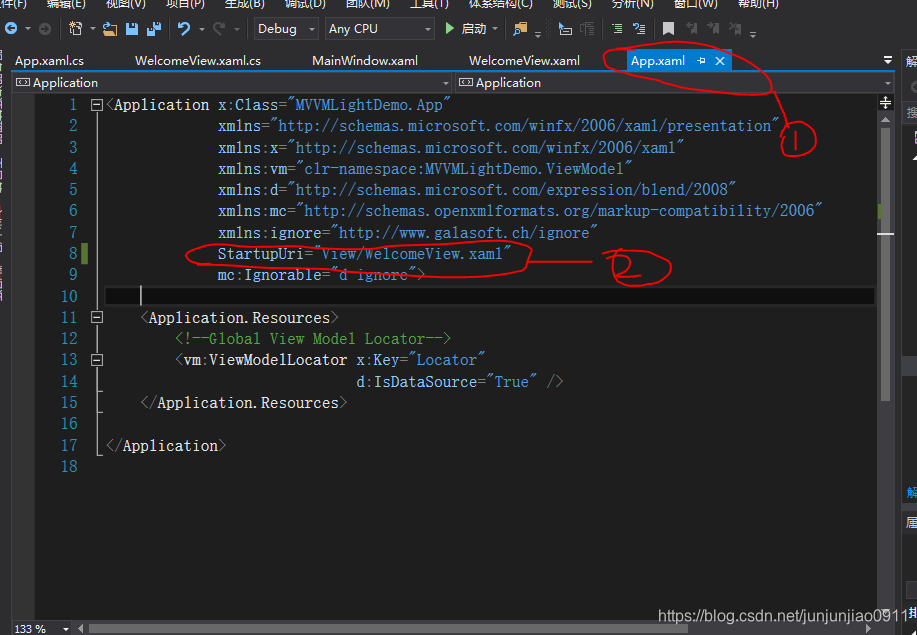Screen dimensions: 917x635
Task: Click mc:Ignorable attribute on line 9
Action: 269,275
